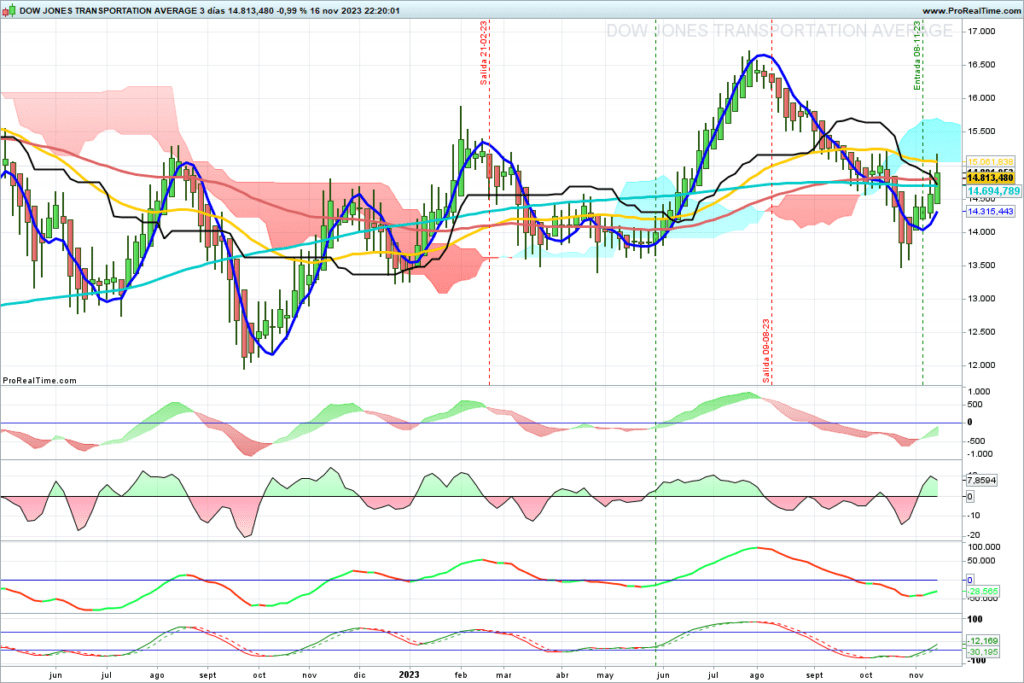Click the 13.000 price axis label
This screenshot has width=1024, height=683.
pos(982,298)
